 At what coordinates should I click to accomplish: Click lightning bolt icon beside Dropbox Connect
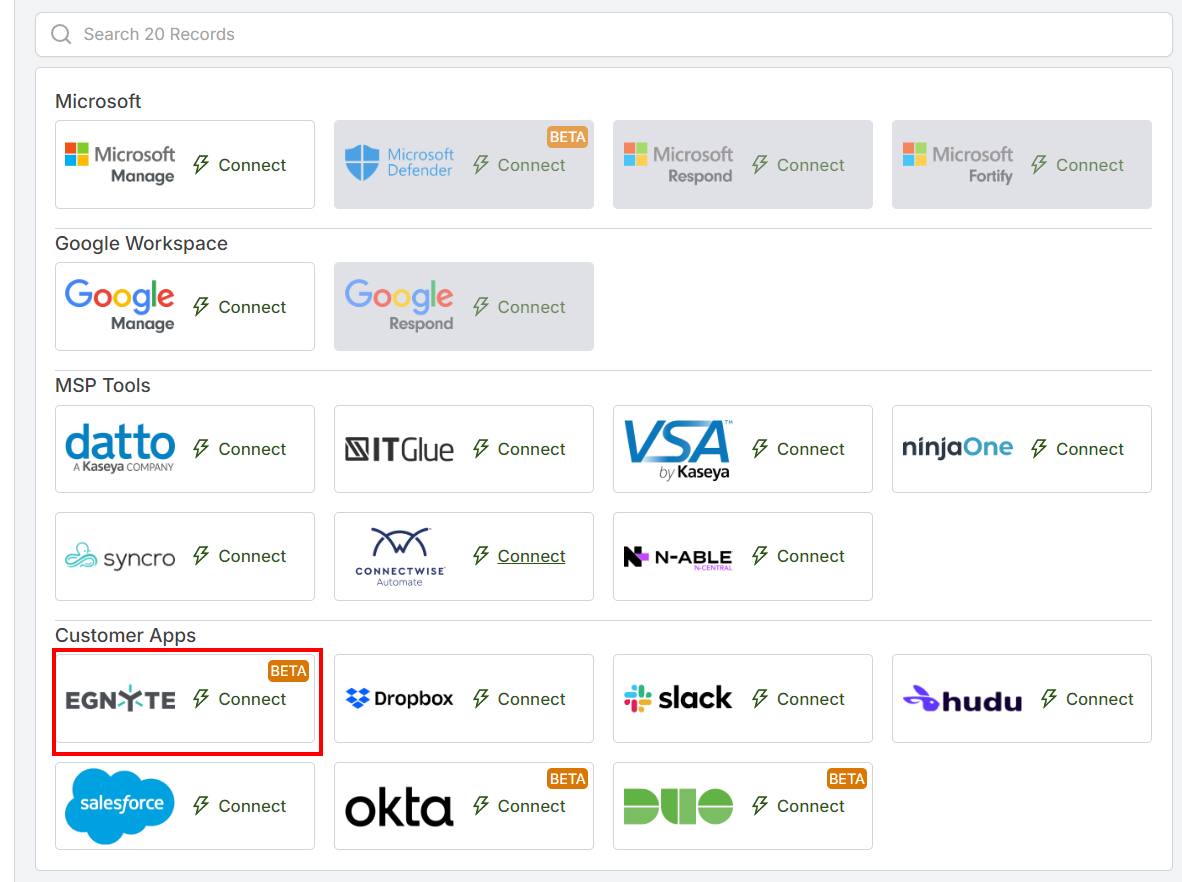[x=481, y=699]
